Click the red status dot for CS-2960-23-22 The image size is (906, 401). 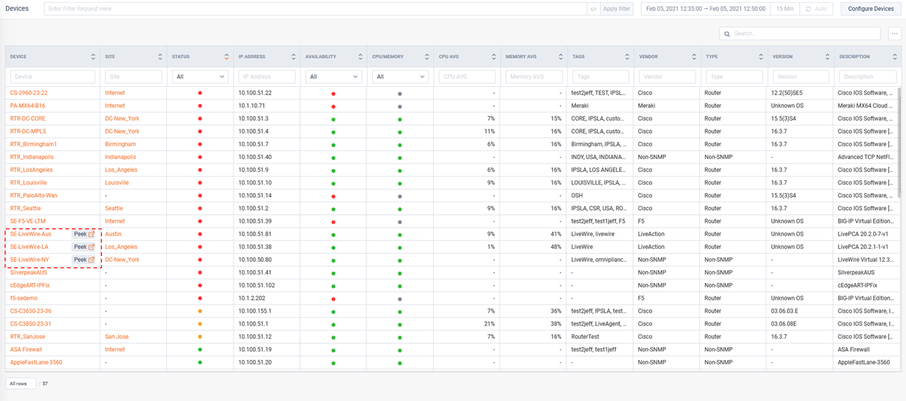pos(200,92)
